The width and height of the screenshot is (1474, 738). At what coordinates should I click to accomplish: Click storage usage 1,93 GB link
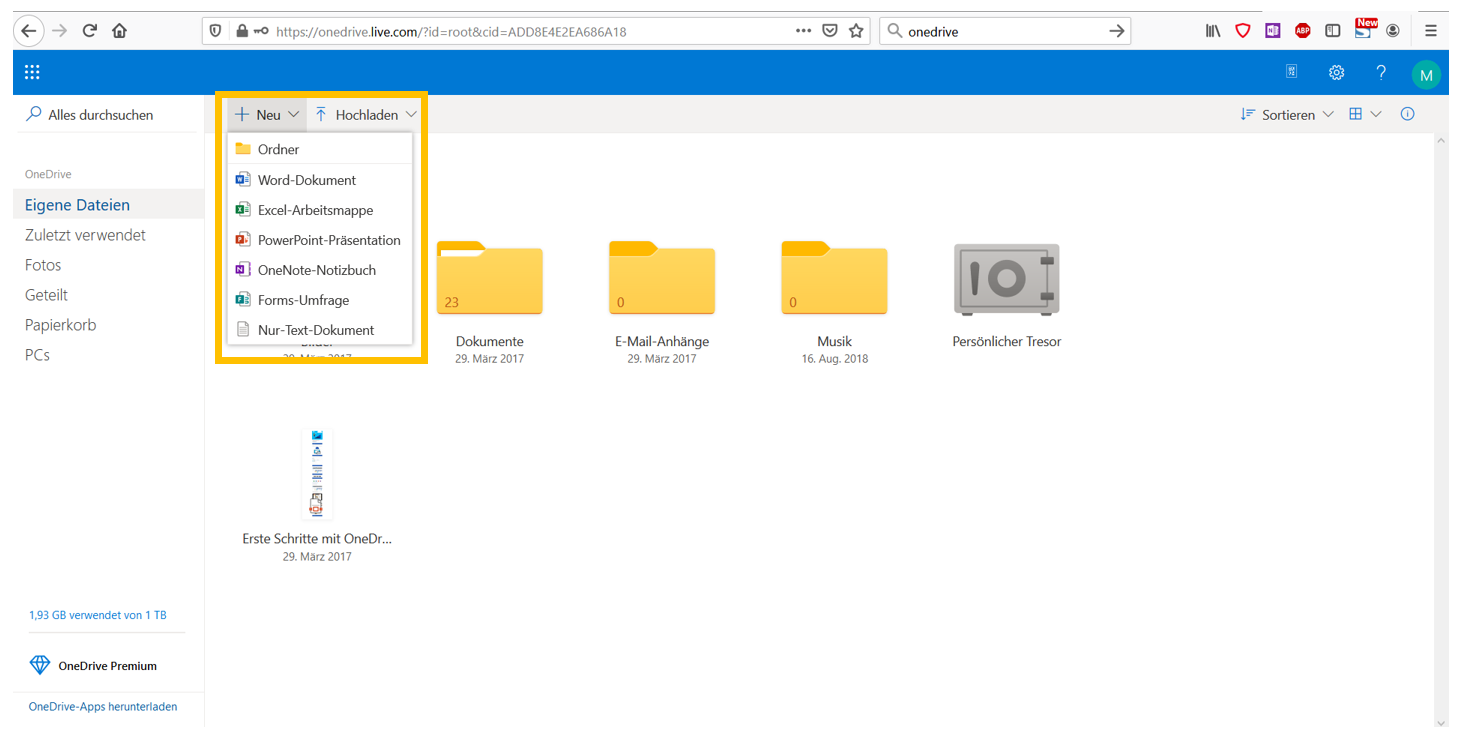point(98,615)
